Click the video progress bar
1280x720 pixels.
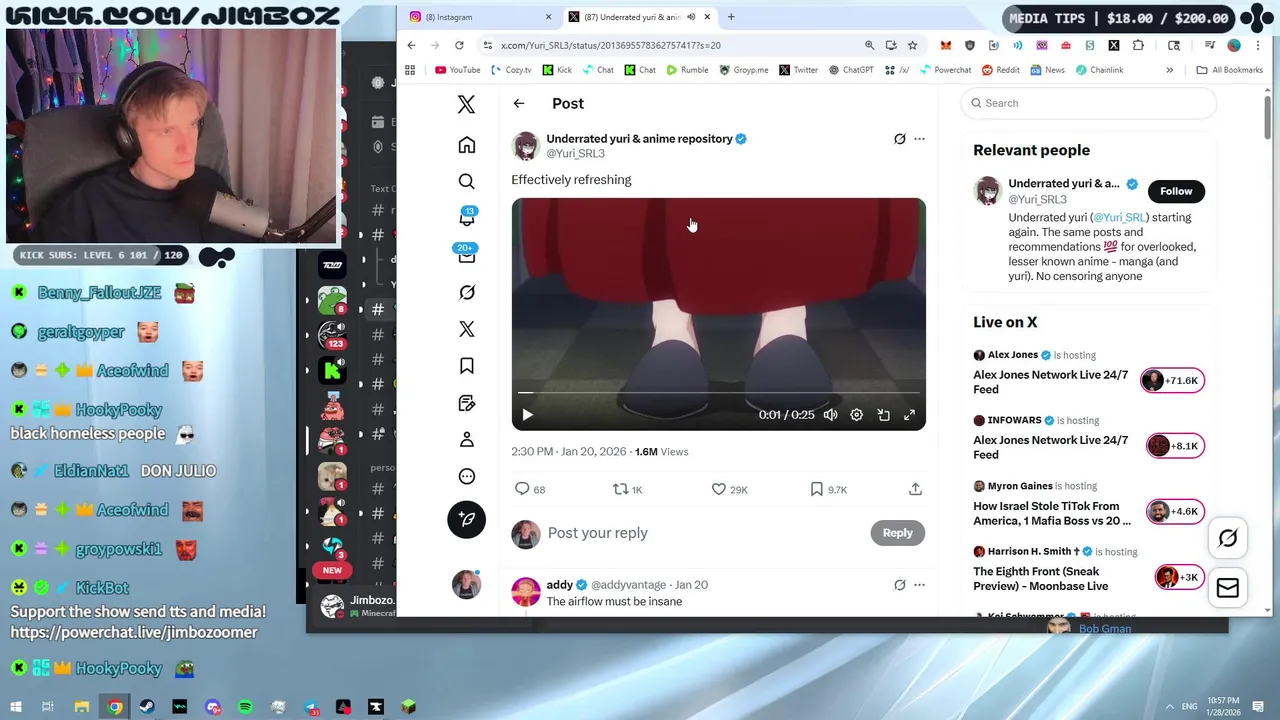coord(718,393)
